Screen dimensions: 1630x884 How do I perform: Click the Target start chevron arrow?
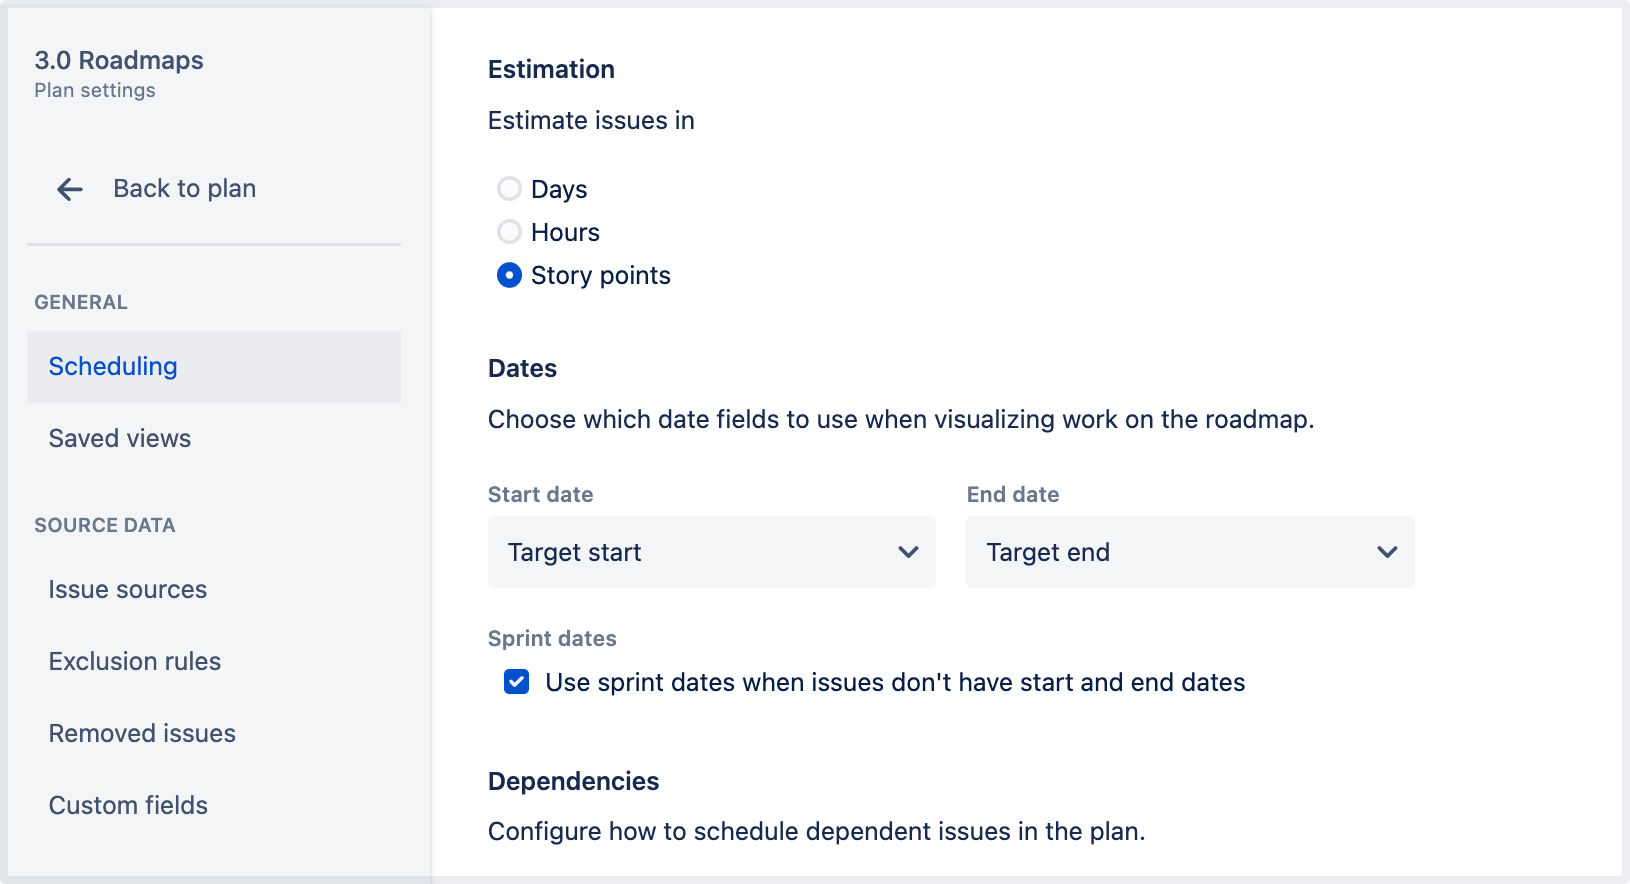point(908,552)
